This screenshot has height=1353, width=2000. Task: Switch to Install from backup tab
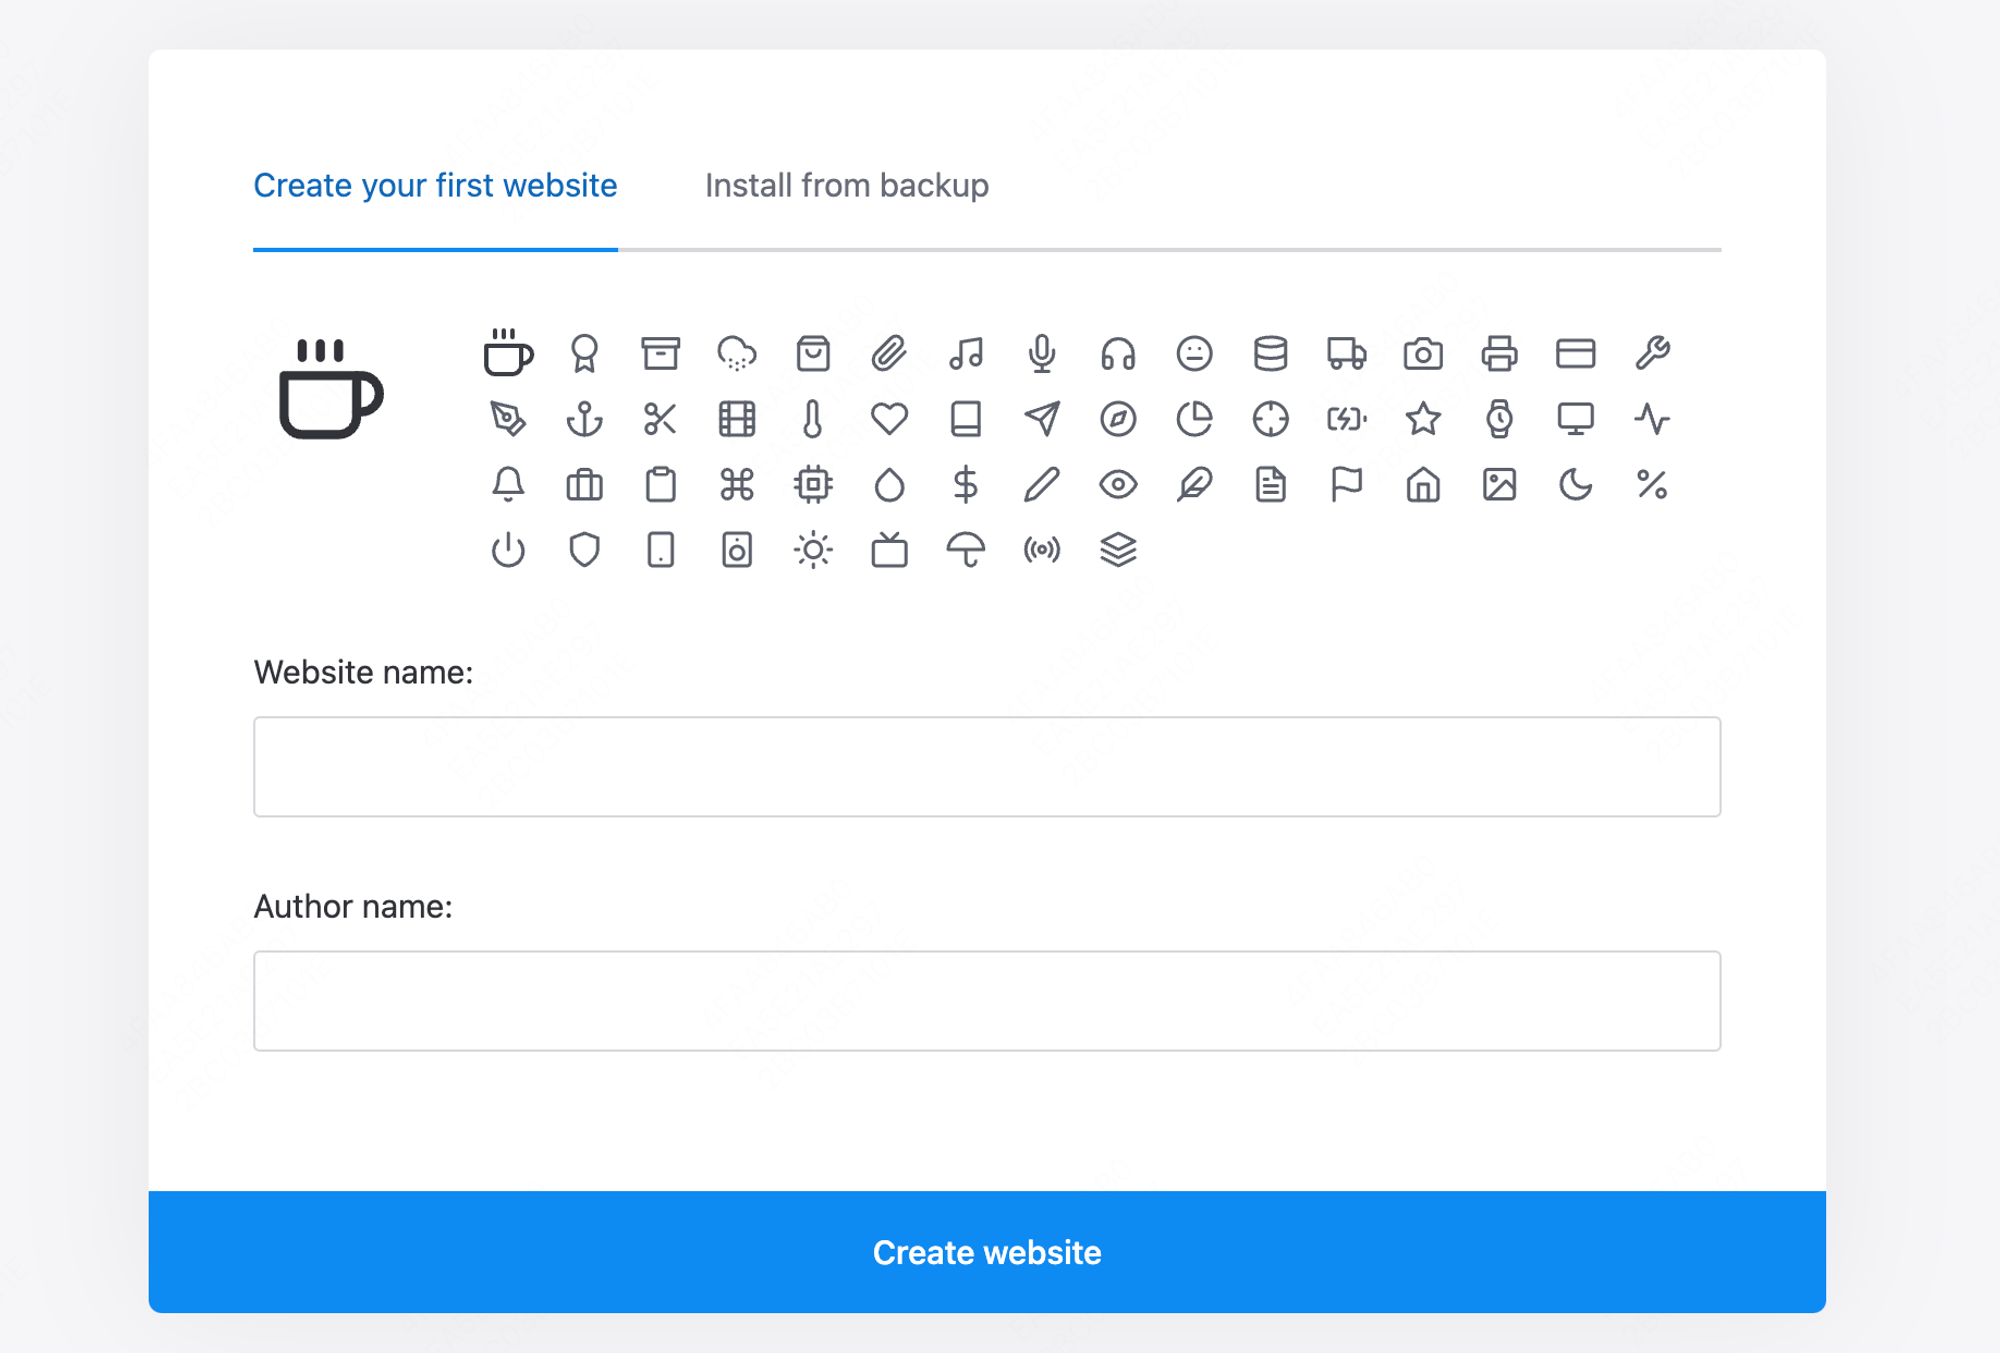click(847, 186)
